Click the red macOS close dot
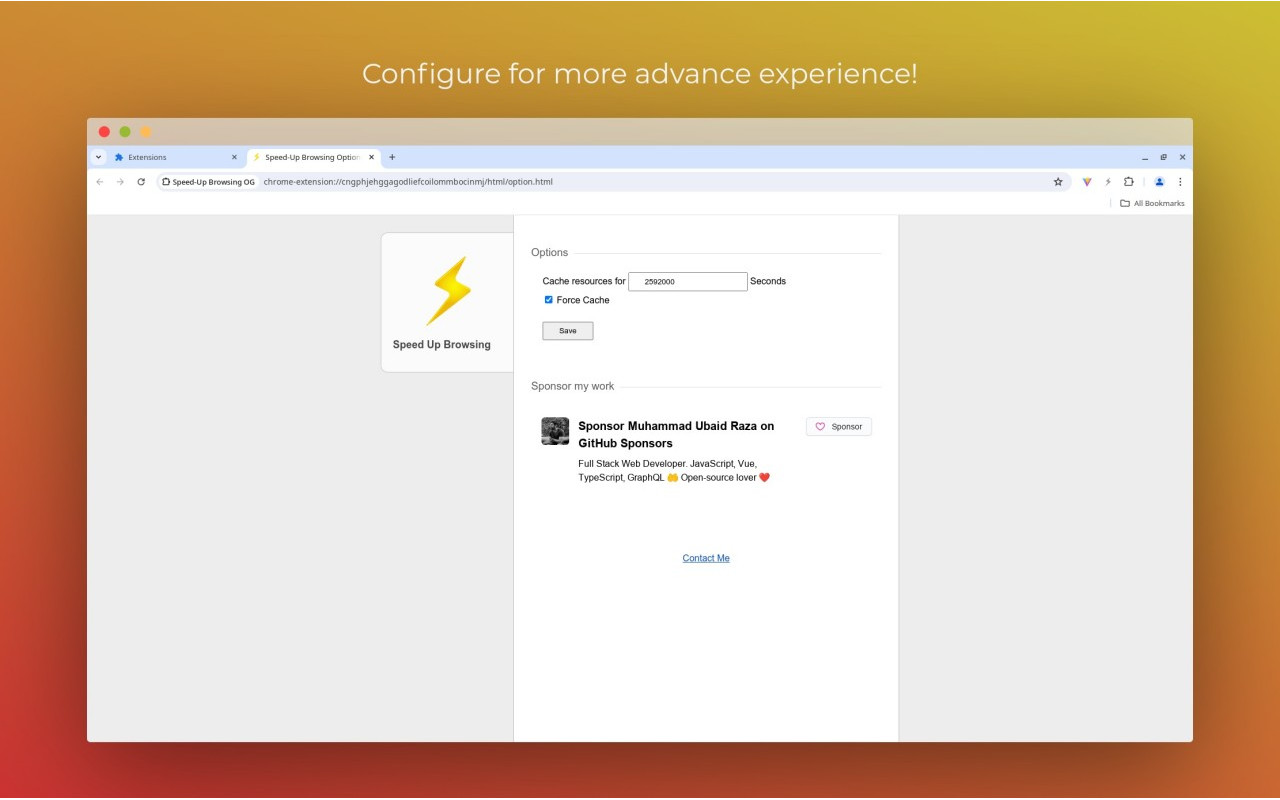Screen dimensions: 1280x800 point(104,132)
